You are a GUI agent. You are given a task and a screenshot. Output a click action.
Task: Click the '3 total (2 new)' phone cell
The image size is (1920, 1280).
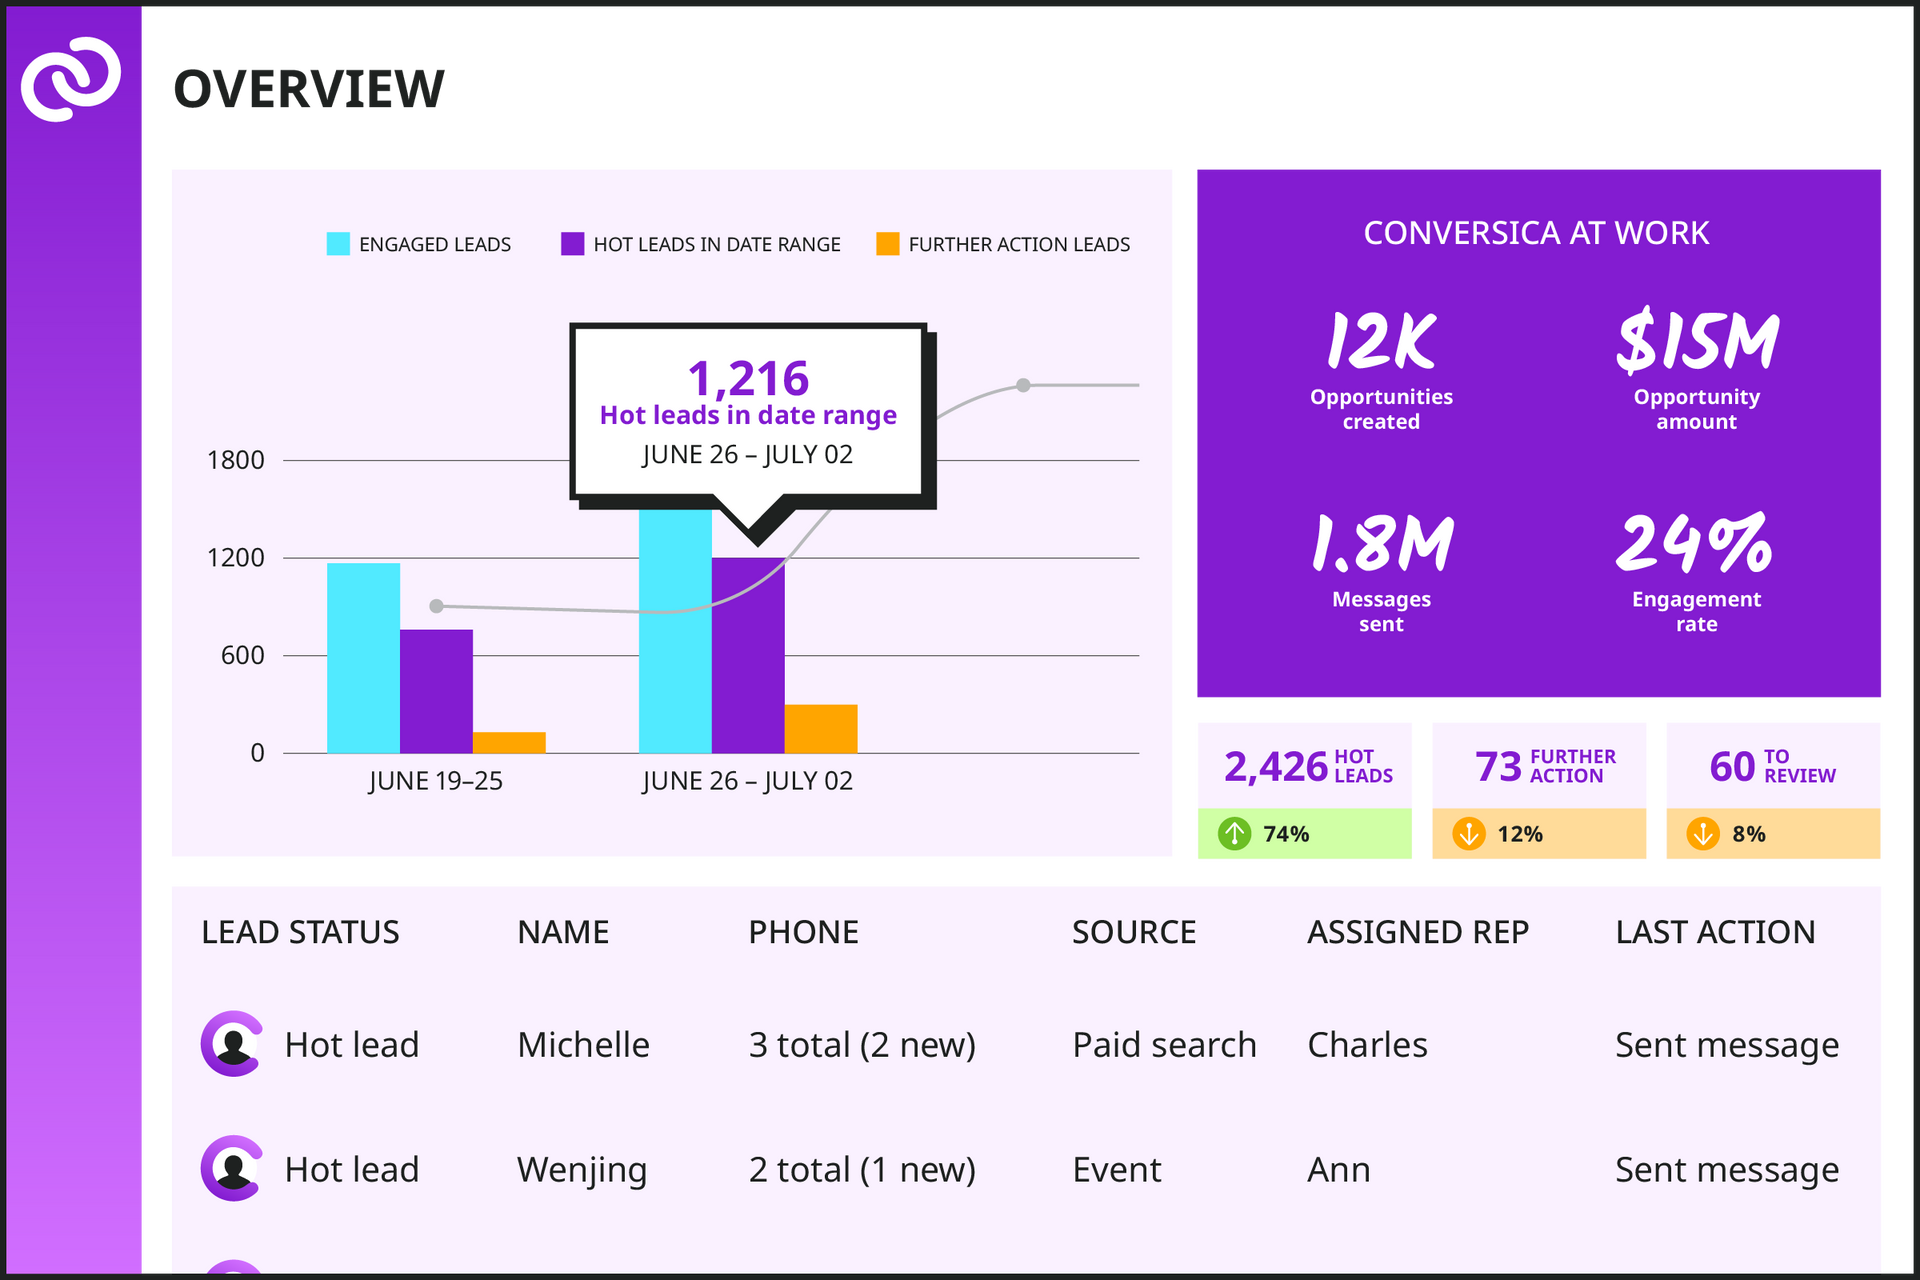862,1046
